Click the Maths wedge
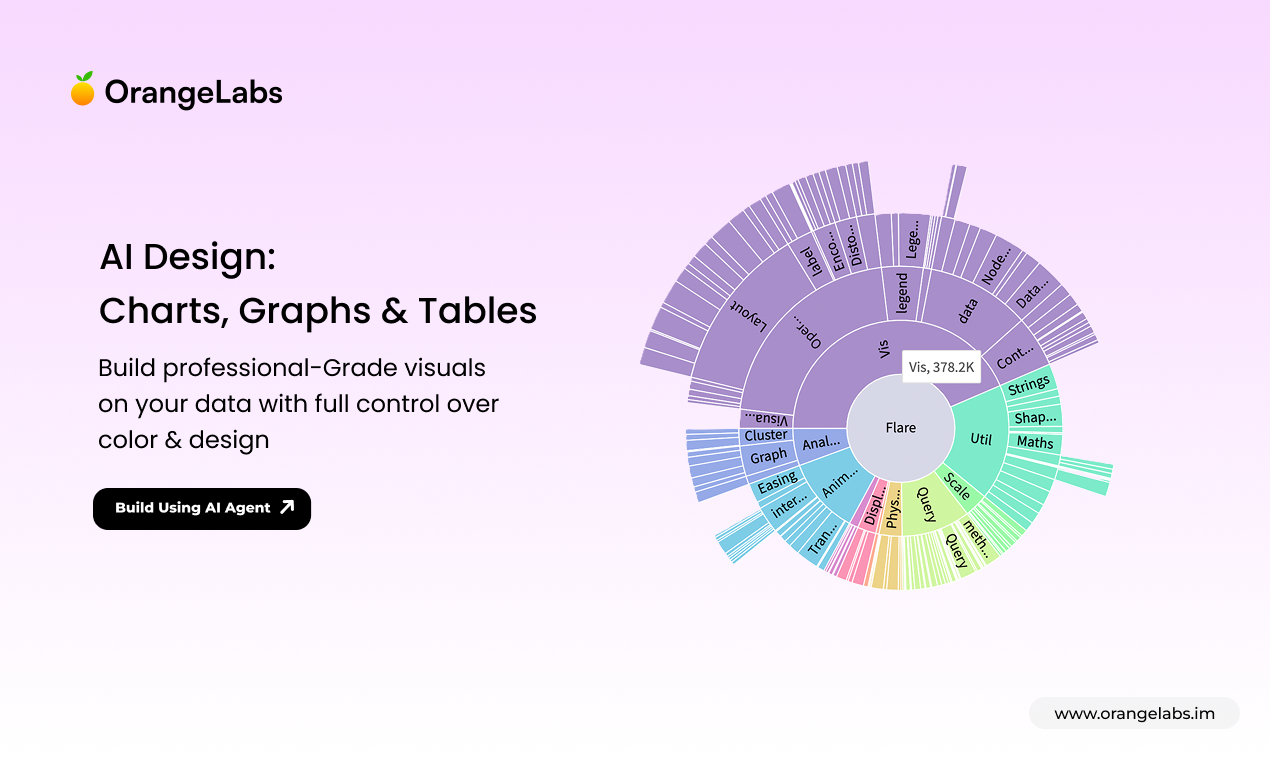 click(x=1034, y=443)
